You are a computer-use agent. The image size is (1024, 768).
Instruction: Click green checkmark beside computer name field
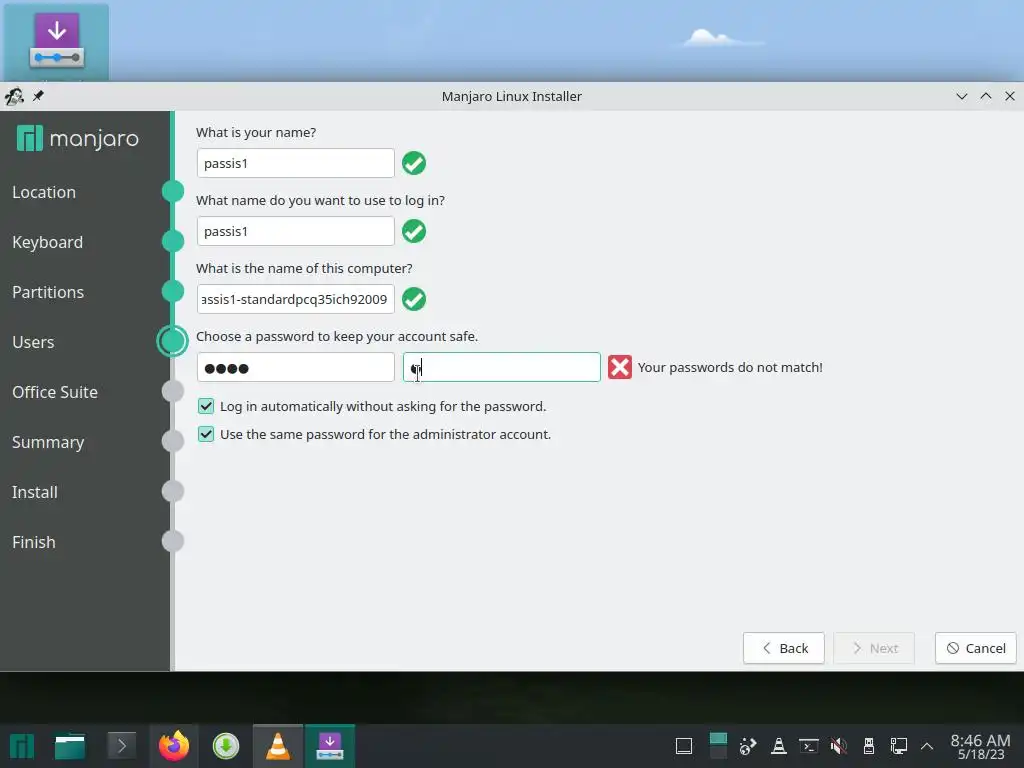pyautogui.click(x=414, y=299)
